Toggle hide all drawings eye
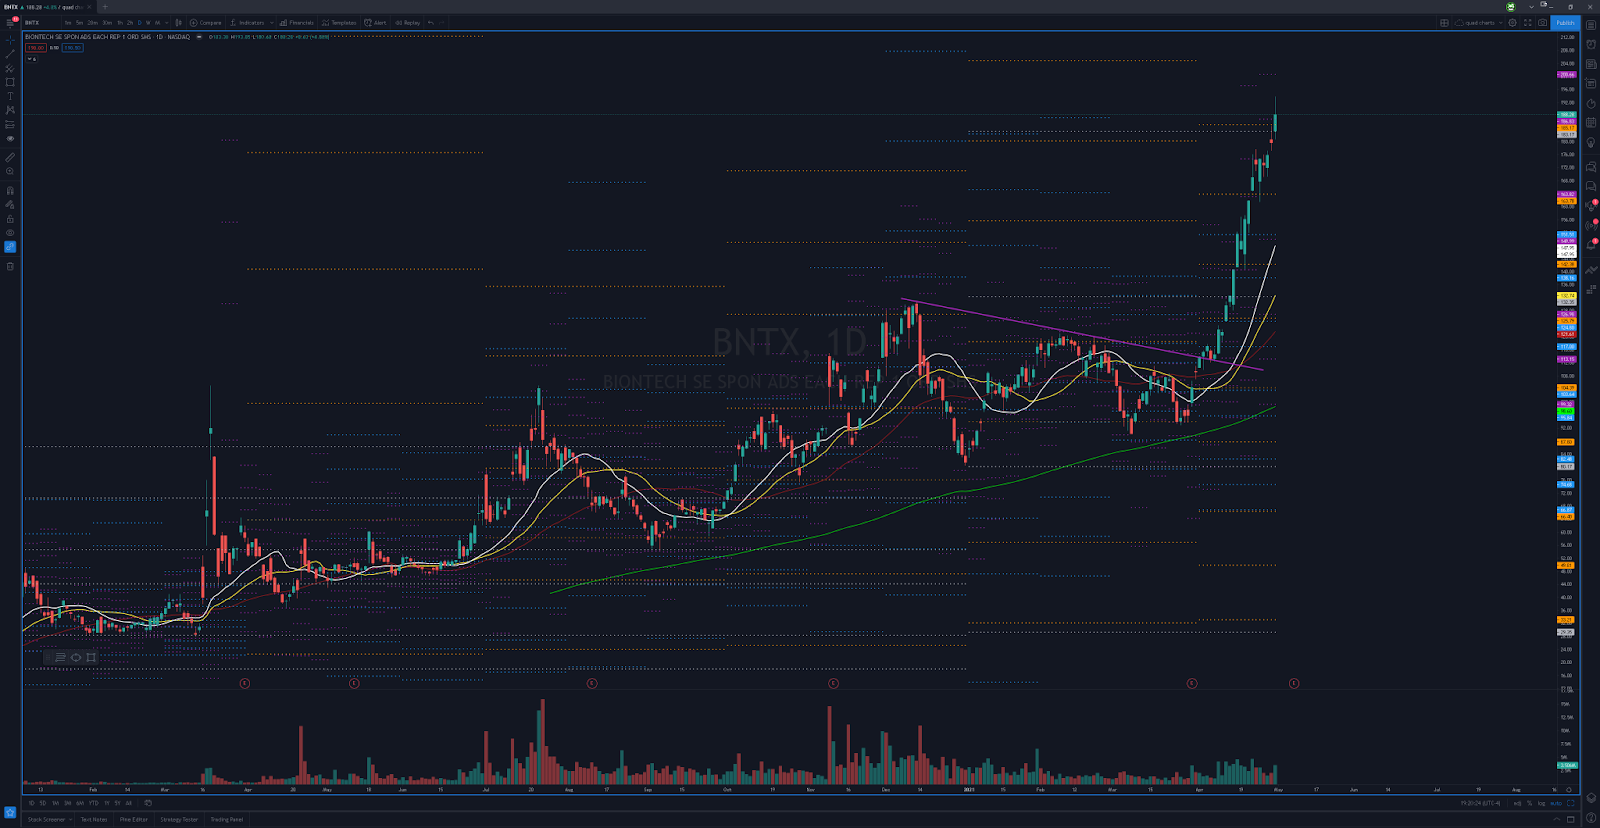Screen dimensions: 1600x828 click(10, 233)
